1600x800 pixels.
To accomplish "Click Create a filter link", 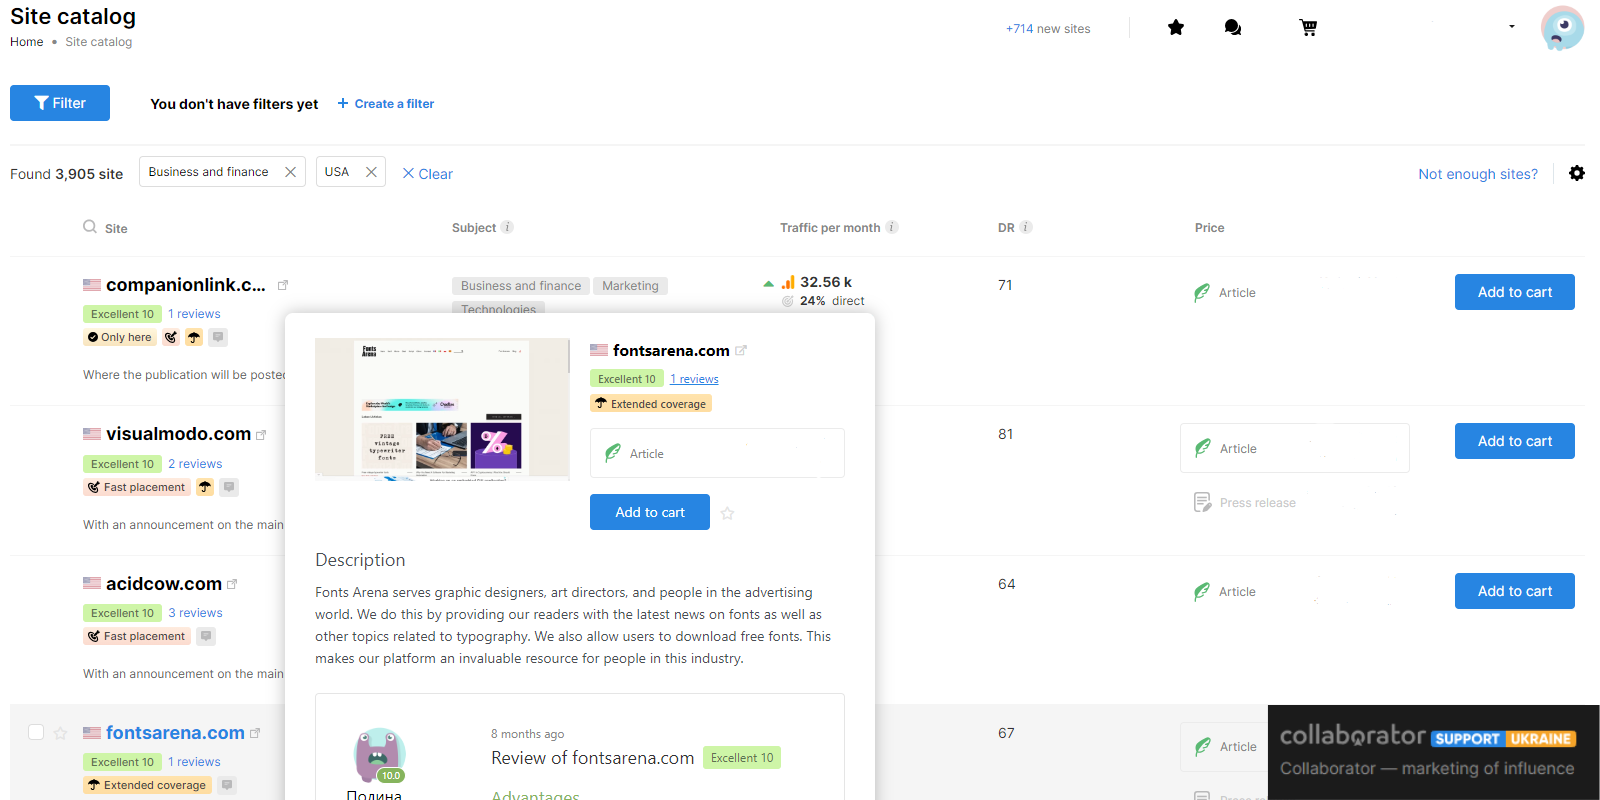I will 386,104.
